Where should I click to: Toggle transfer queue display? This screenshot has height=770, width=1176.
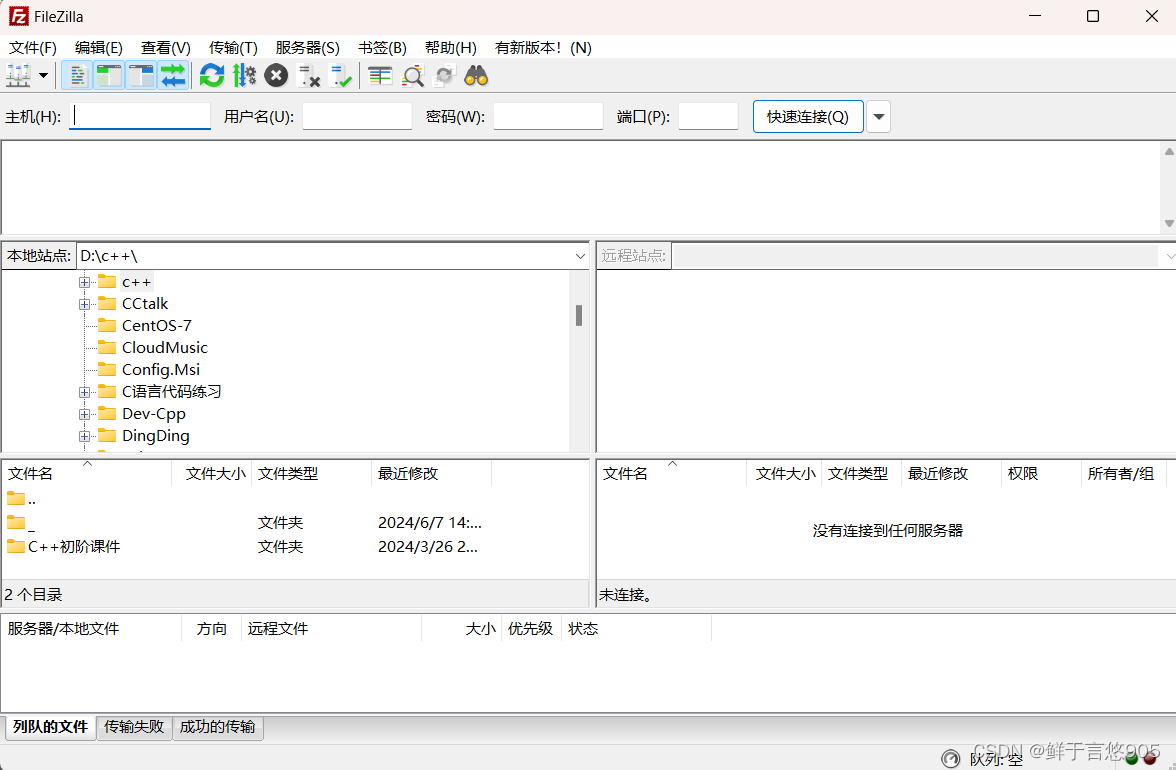click(x=173, y=76)
